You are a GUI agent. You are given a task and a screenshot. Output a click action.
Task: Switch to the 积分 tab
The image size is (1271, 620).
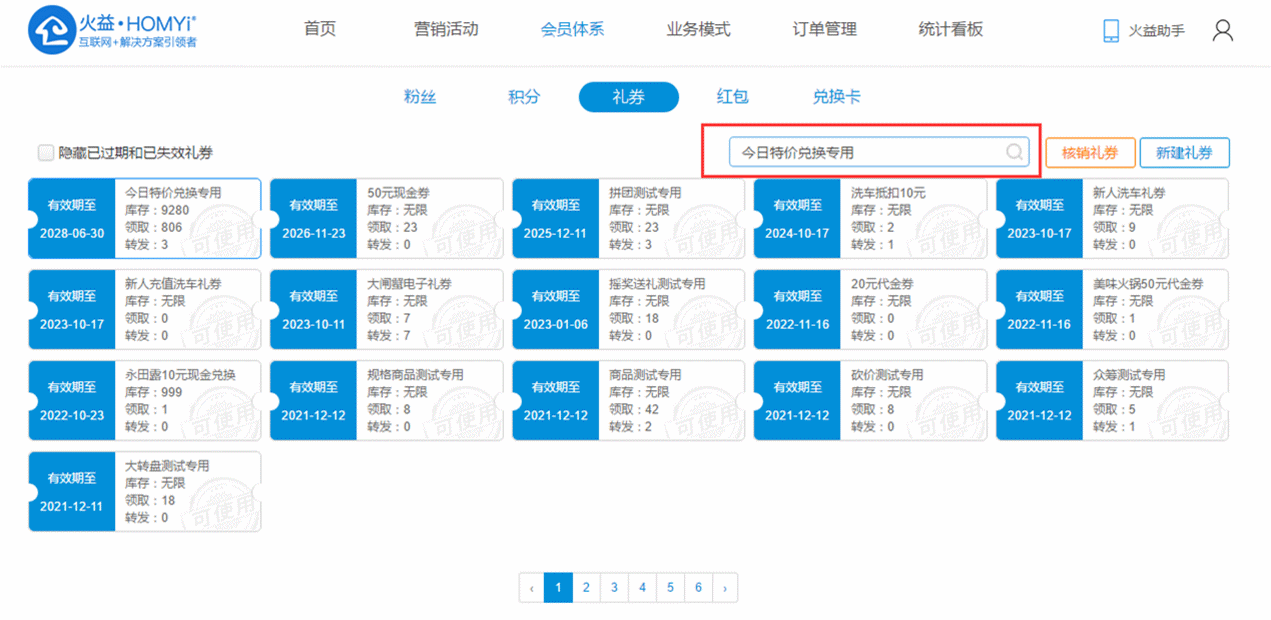[523, 97]
